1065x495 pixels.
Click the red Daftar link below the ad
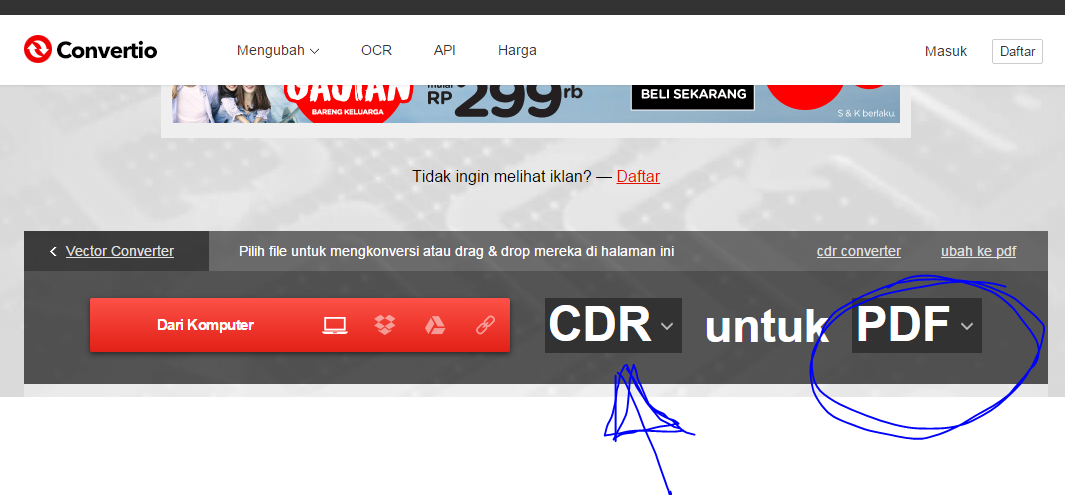click(638, 177)
